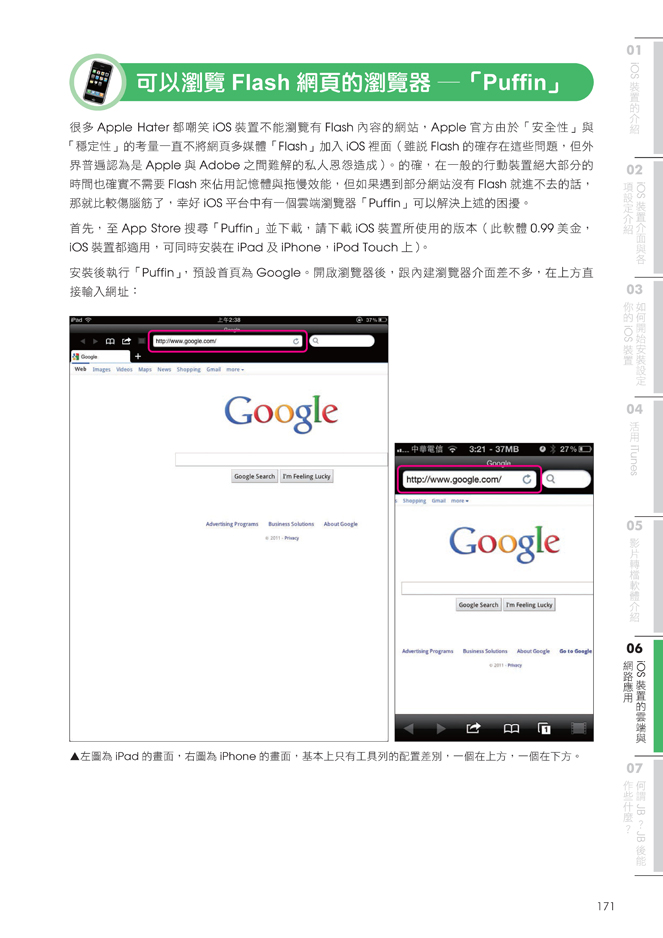Open the Web tab on iPad Google page
The width and height of the screenshot is (663, 938).
click(x=80, y=369)
